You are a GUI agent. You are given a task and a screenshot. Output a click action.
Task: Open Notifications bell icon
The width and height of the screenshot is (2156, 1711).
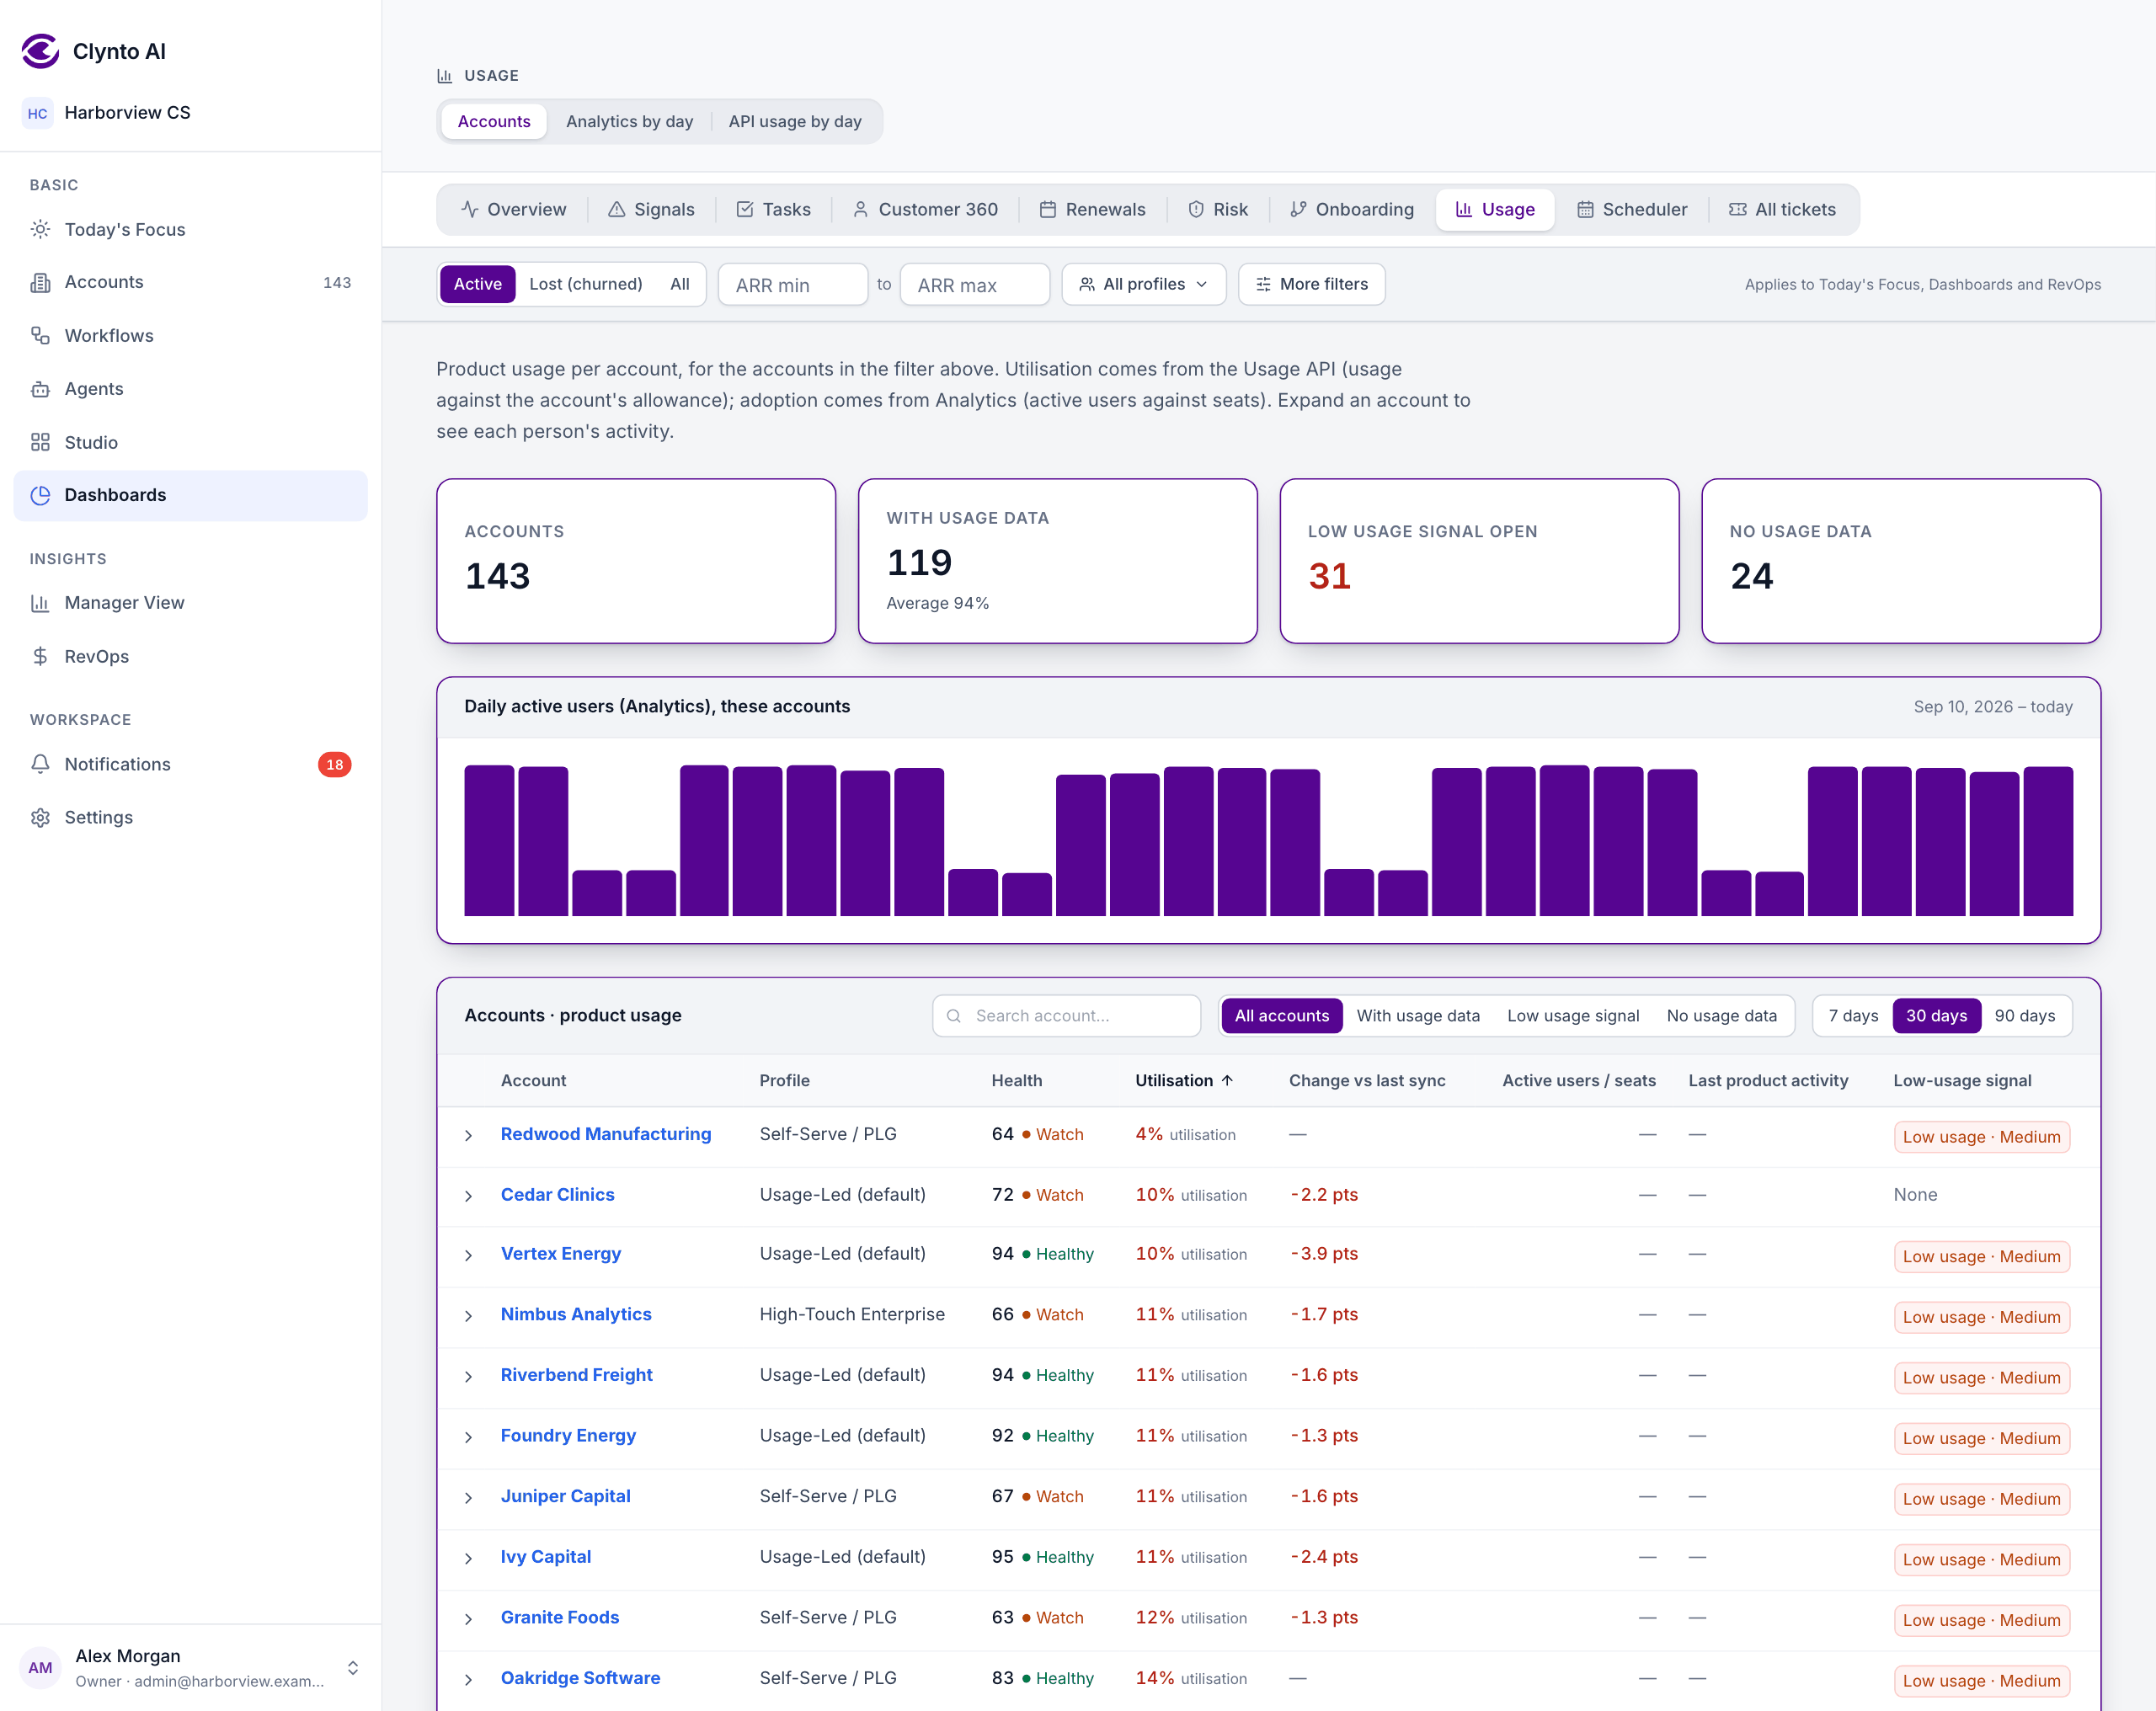tap(40, 764)
